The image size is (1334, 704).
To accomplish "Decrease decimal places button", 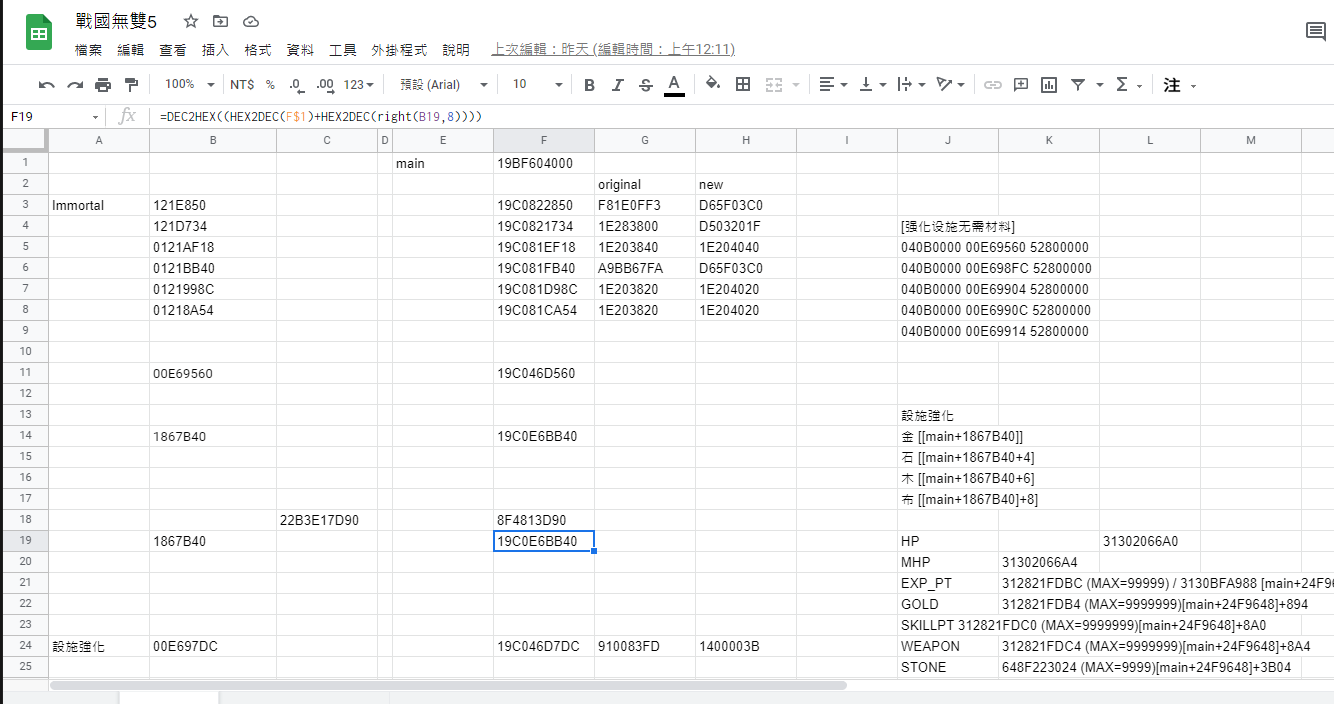I will [296, 85].
